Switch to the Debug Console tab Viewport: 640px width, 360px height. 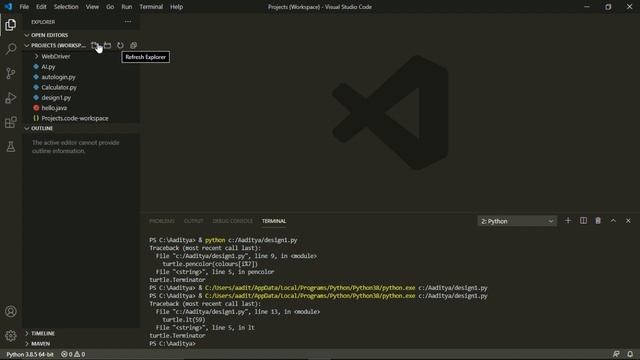(x=232, y=221)
